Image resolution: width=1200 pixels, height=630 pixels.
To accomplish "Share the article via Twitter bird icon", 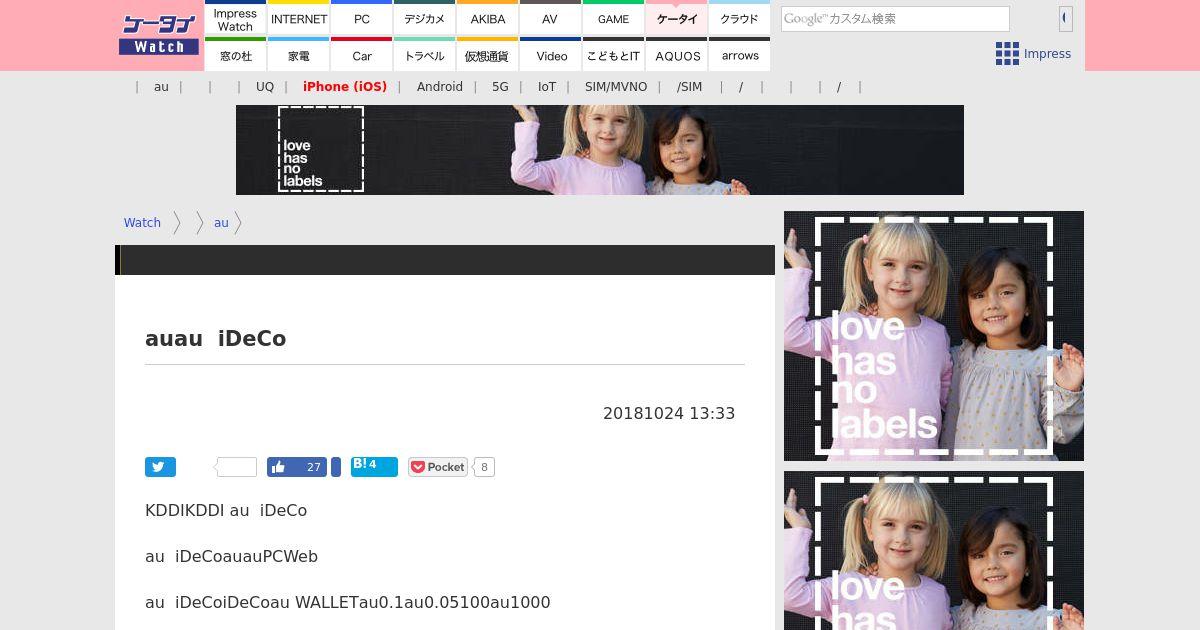I will pyautogui.click(x=160, y=467).
